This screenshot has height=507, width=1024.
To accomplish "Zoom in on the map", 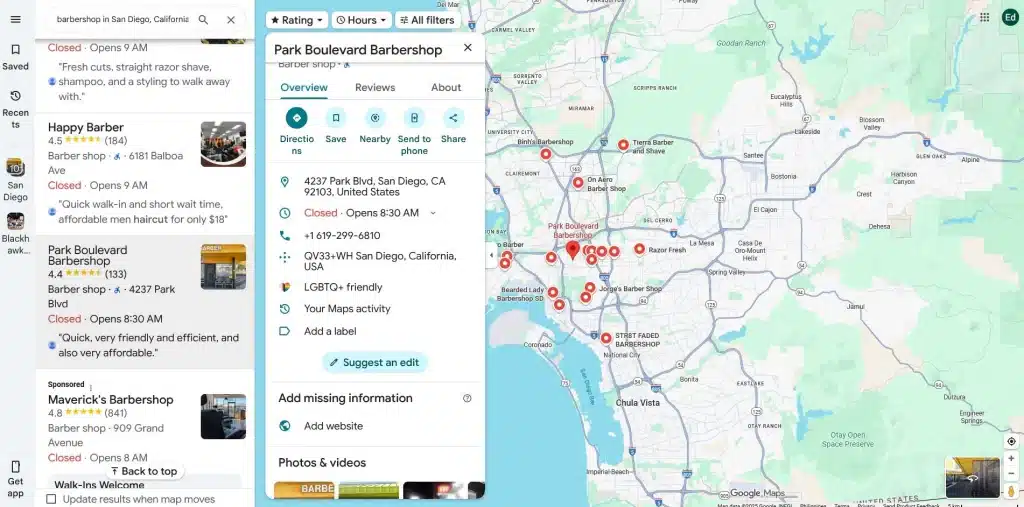I will coord(1011,459).
